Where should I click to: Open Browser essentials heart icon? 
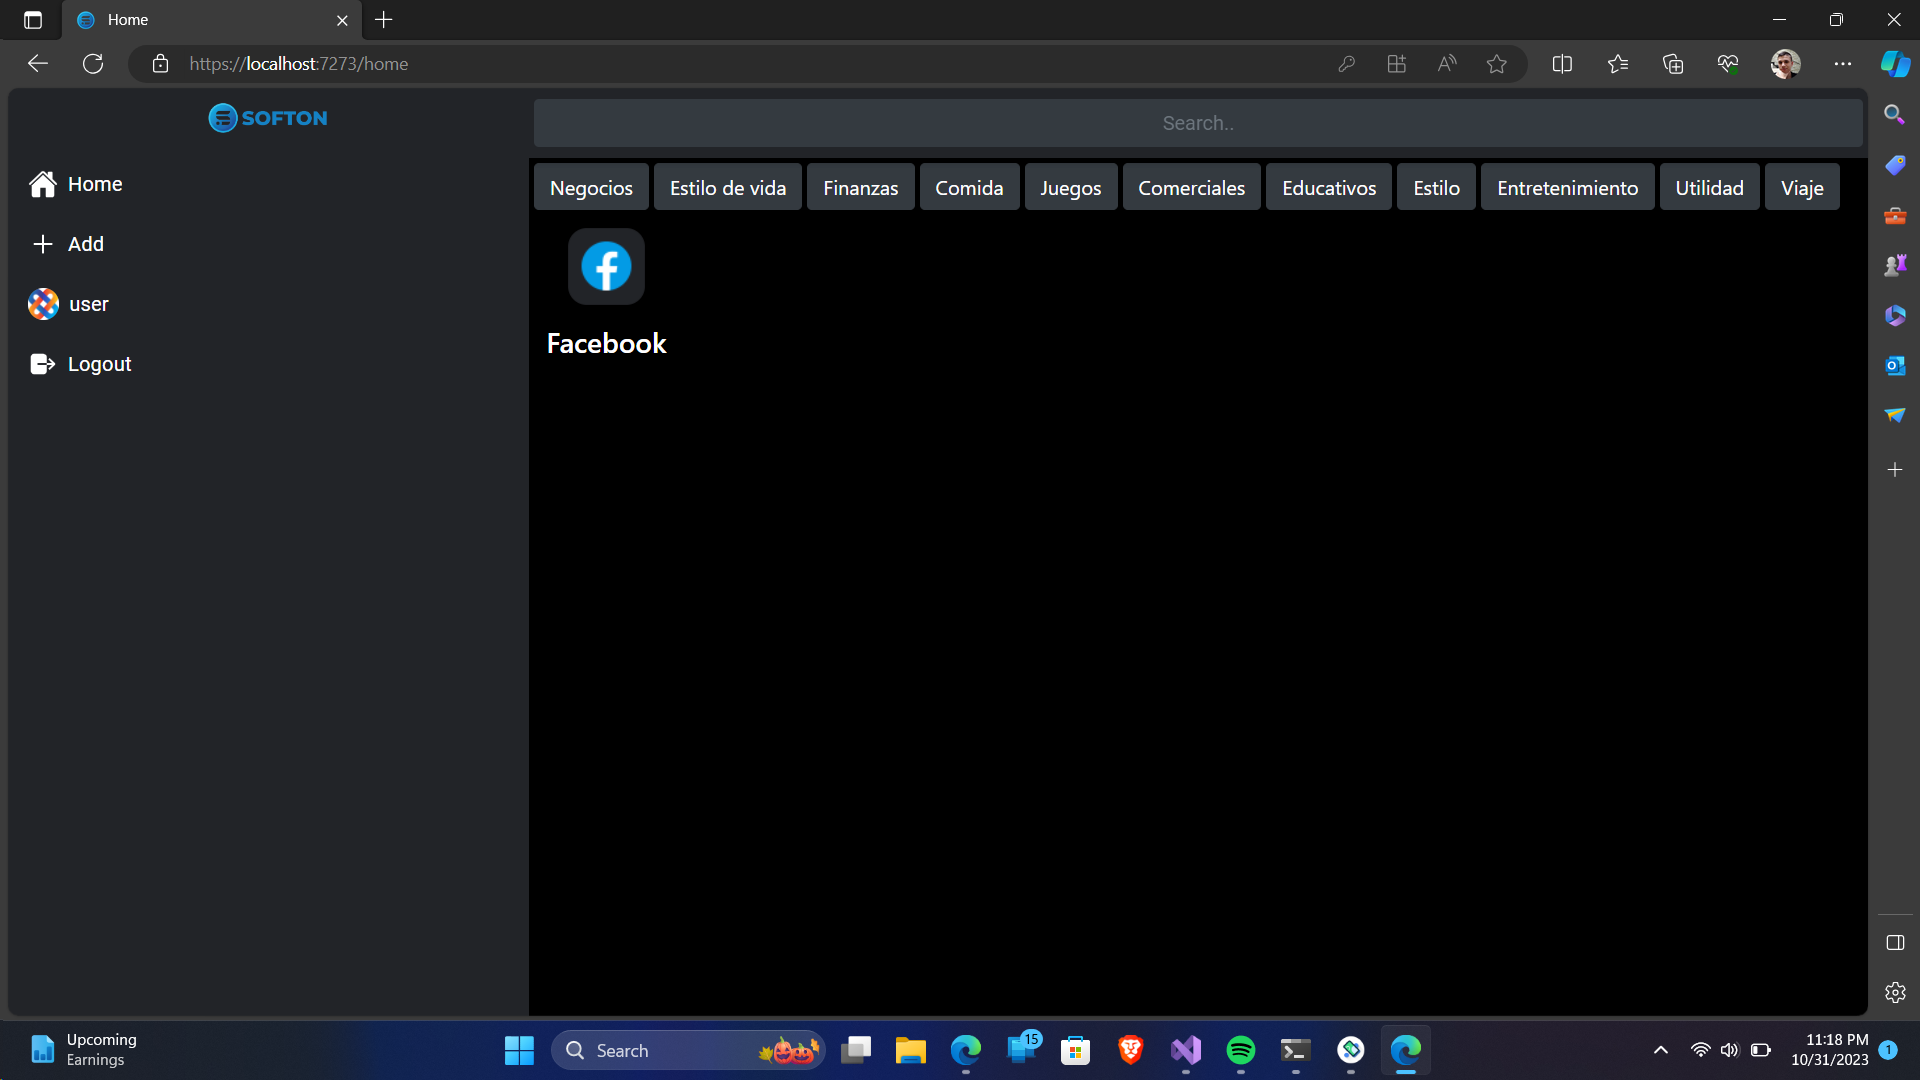tap(1728, 64)
